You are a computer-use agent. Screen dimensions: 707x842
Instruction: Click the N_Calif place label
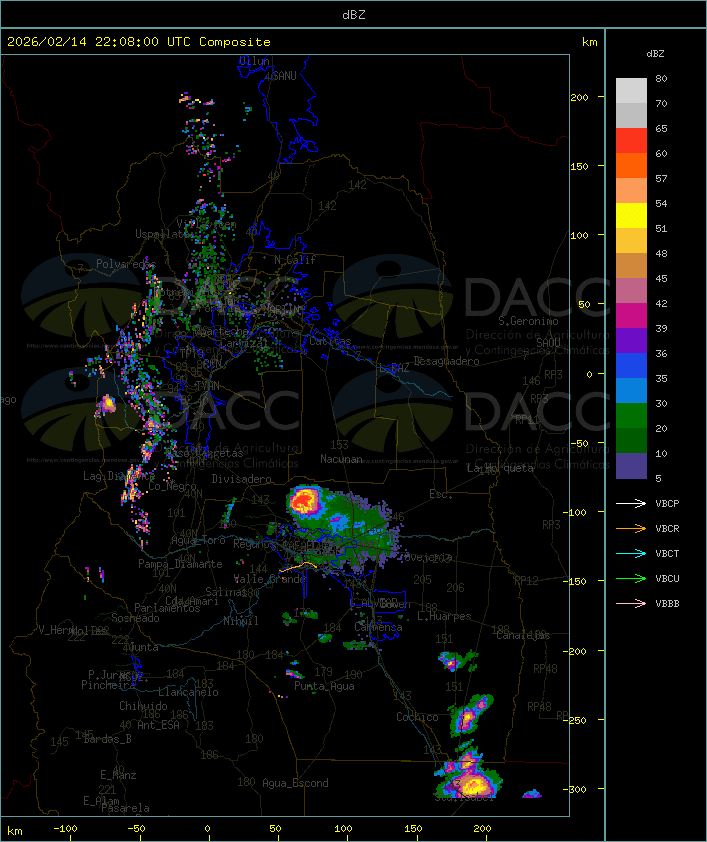[295, 260]
